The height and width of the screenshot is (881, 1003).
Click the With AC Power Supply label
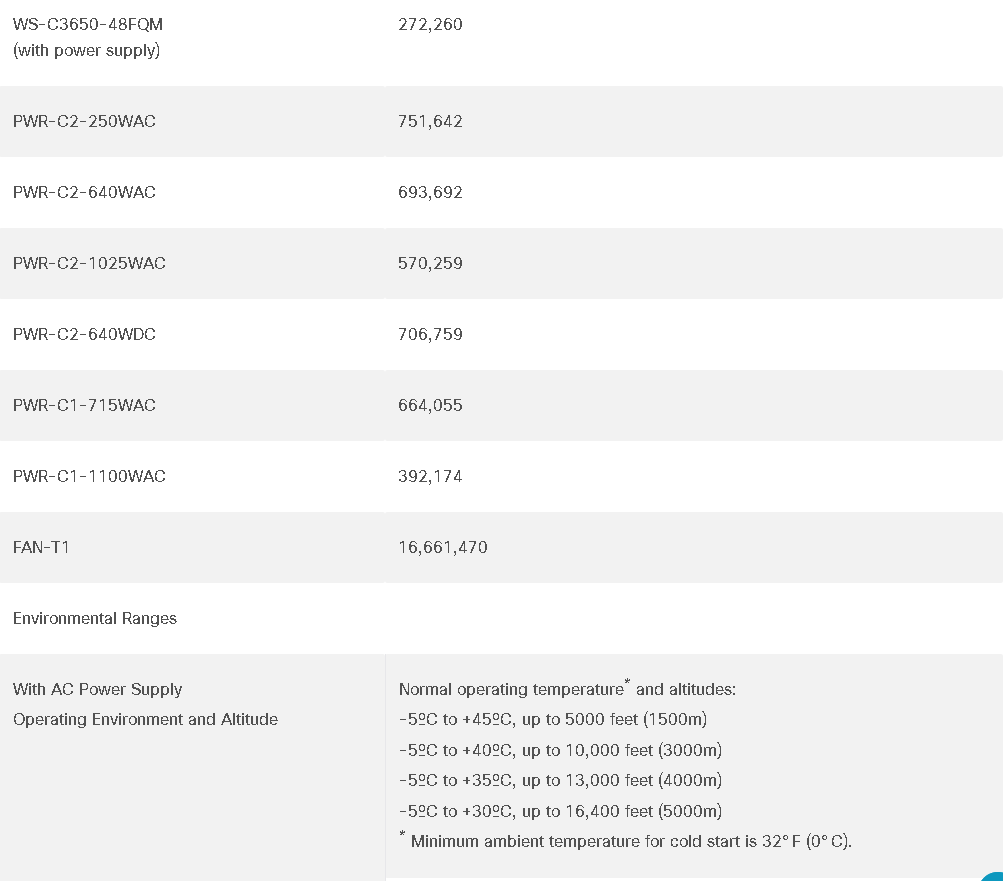(x=97, y=689)
